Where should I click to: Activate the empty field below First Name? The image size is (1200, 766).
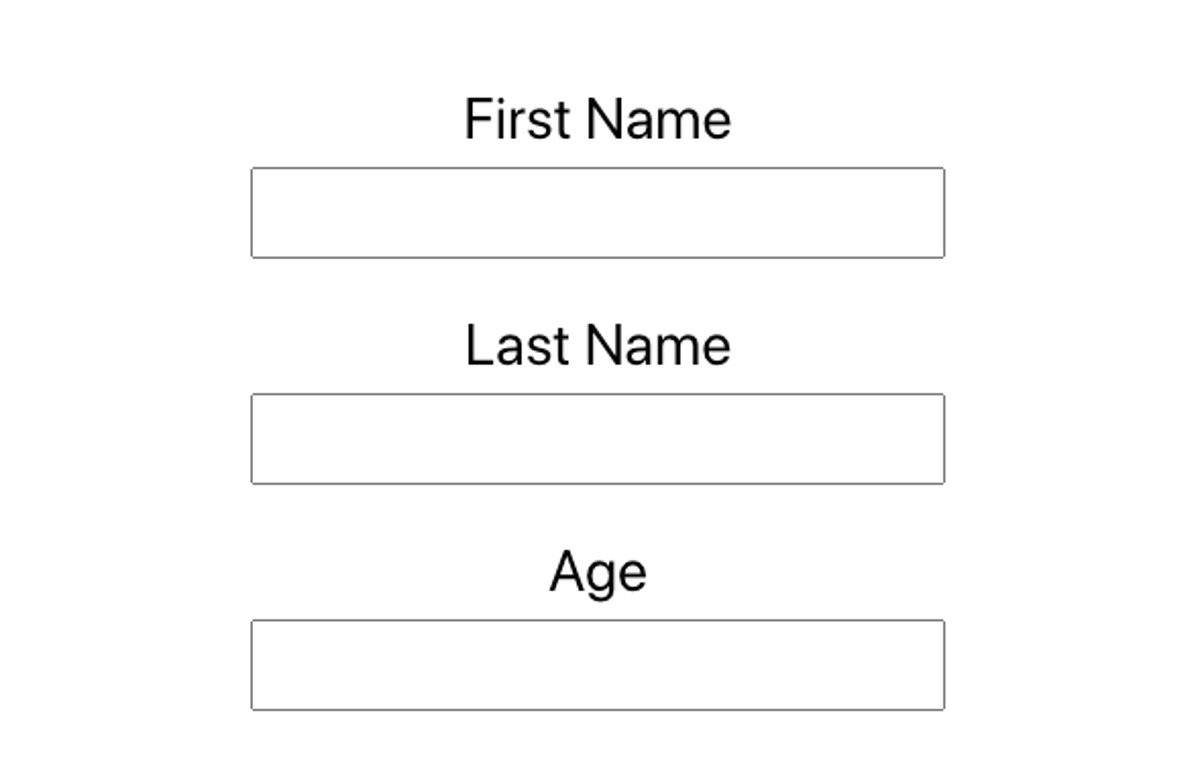point(597,213)
